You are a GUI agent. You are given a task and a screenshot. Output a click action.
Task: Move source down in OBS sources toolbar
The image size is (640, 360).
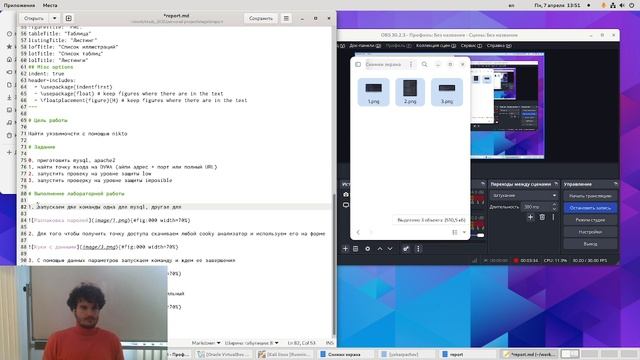pyautogui.click(x=390, y=249)
